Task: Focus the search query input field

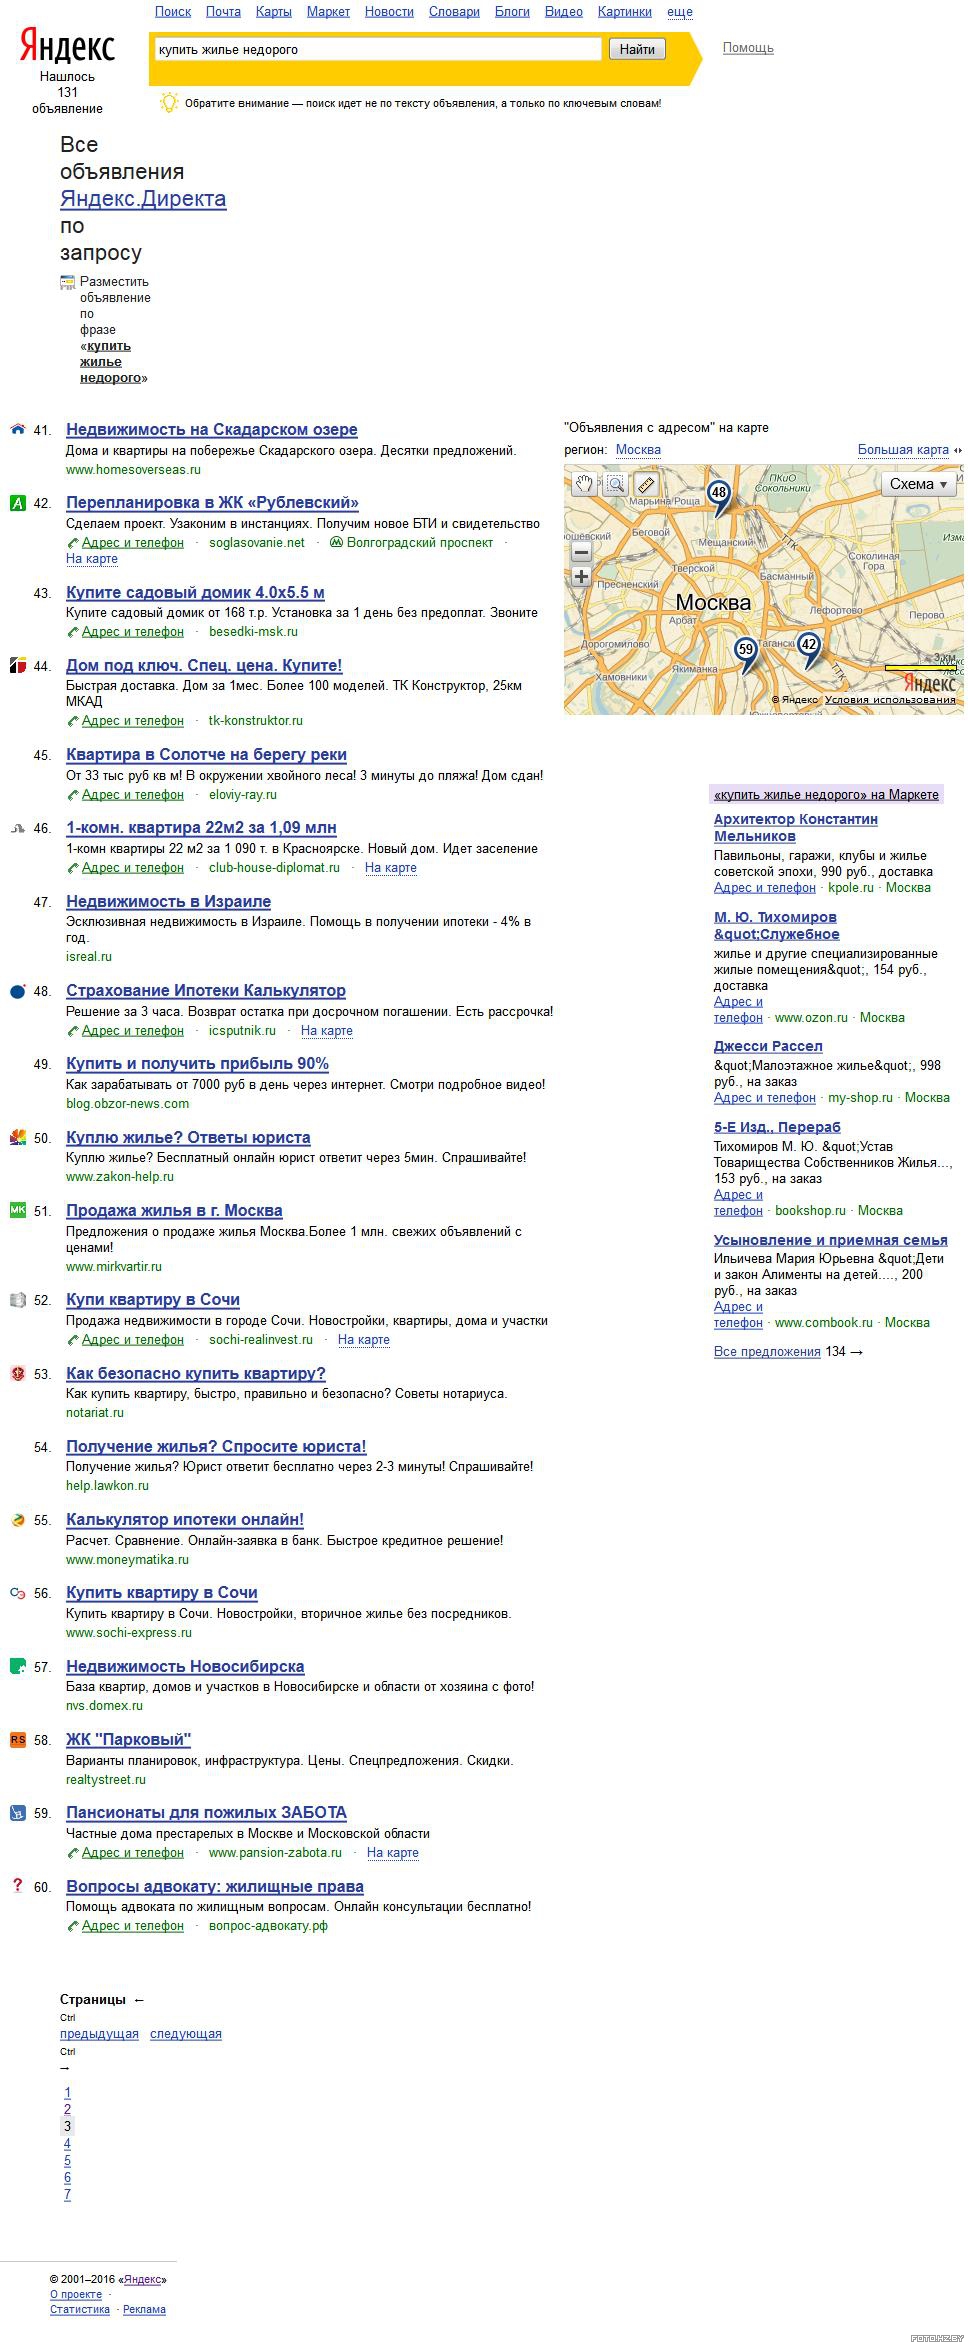Action: click(377, 49)
